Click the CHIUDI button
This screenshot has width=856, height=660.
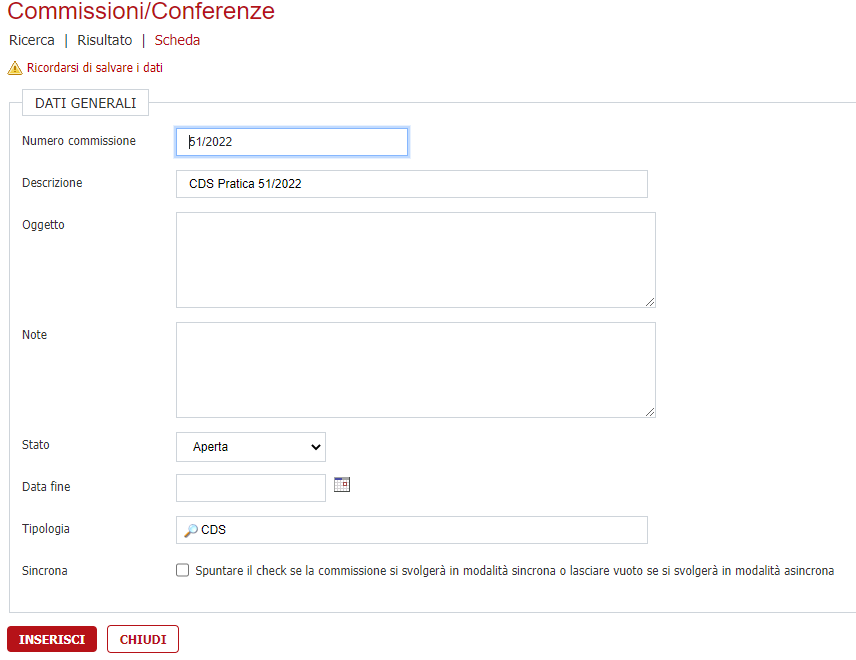click(x=143, y=639)
